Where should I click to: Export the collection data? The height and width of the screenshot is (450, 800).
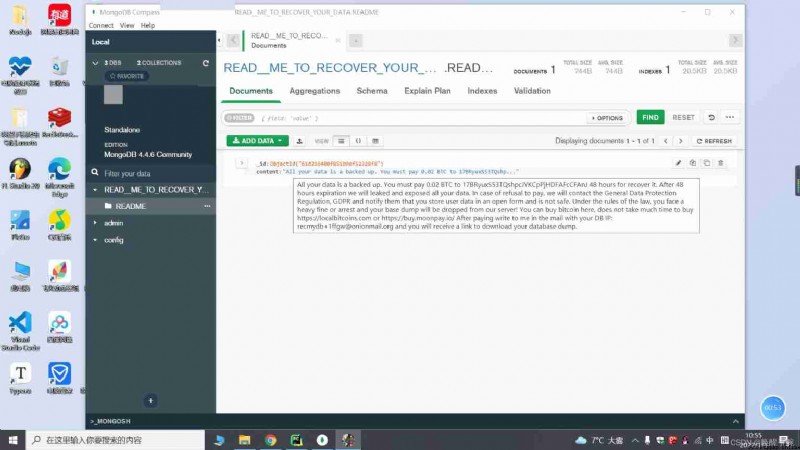click(299, 141)
